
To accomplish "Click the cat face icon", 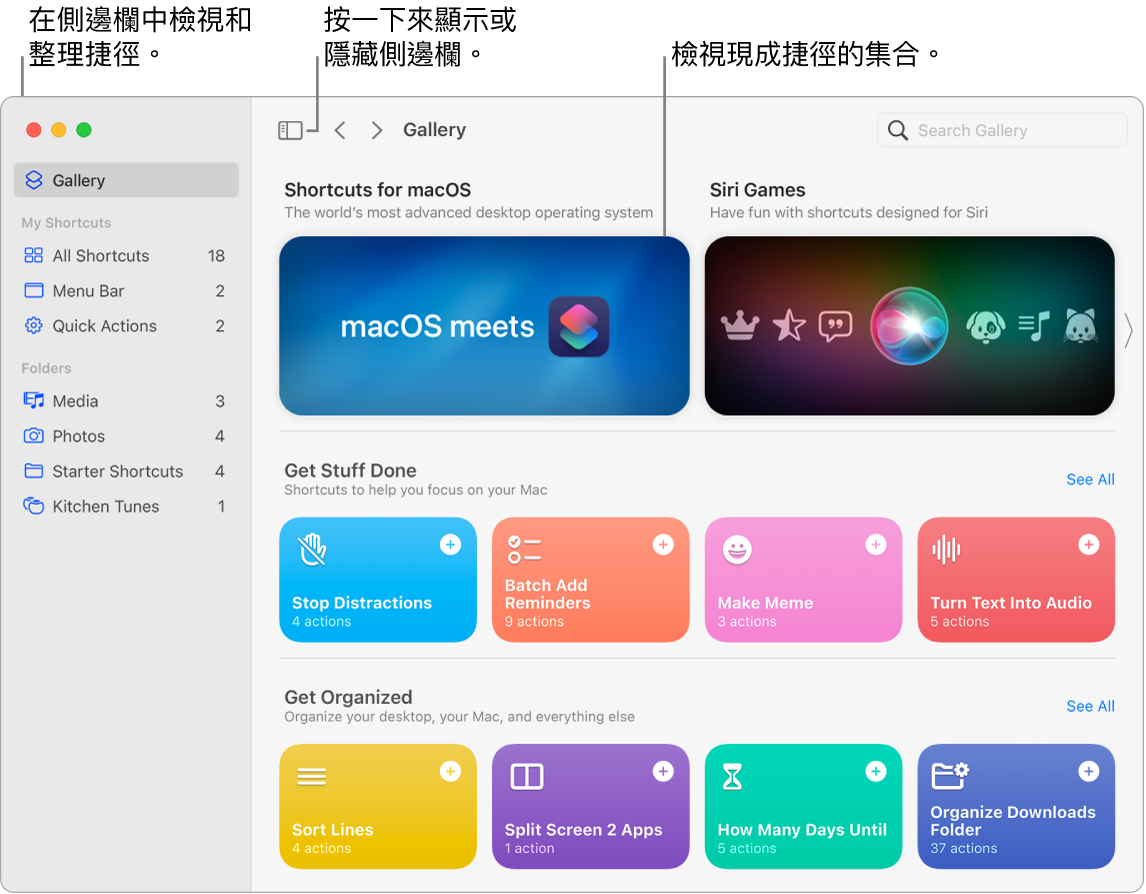I will (1080, 326).
